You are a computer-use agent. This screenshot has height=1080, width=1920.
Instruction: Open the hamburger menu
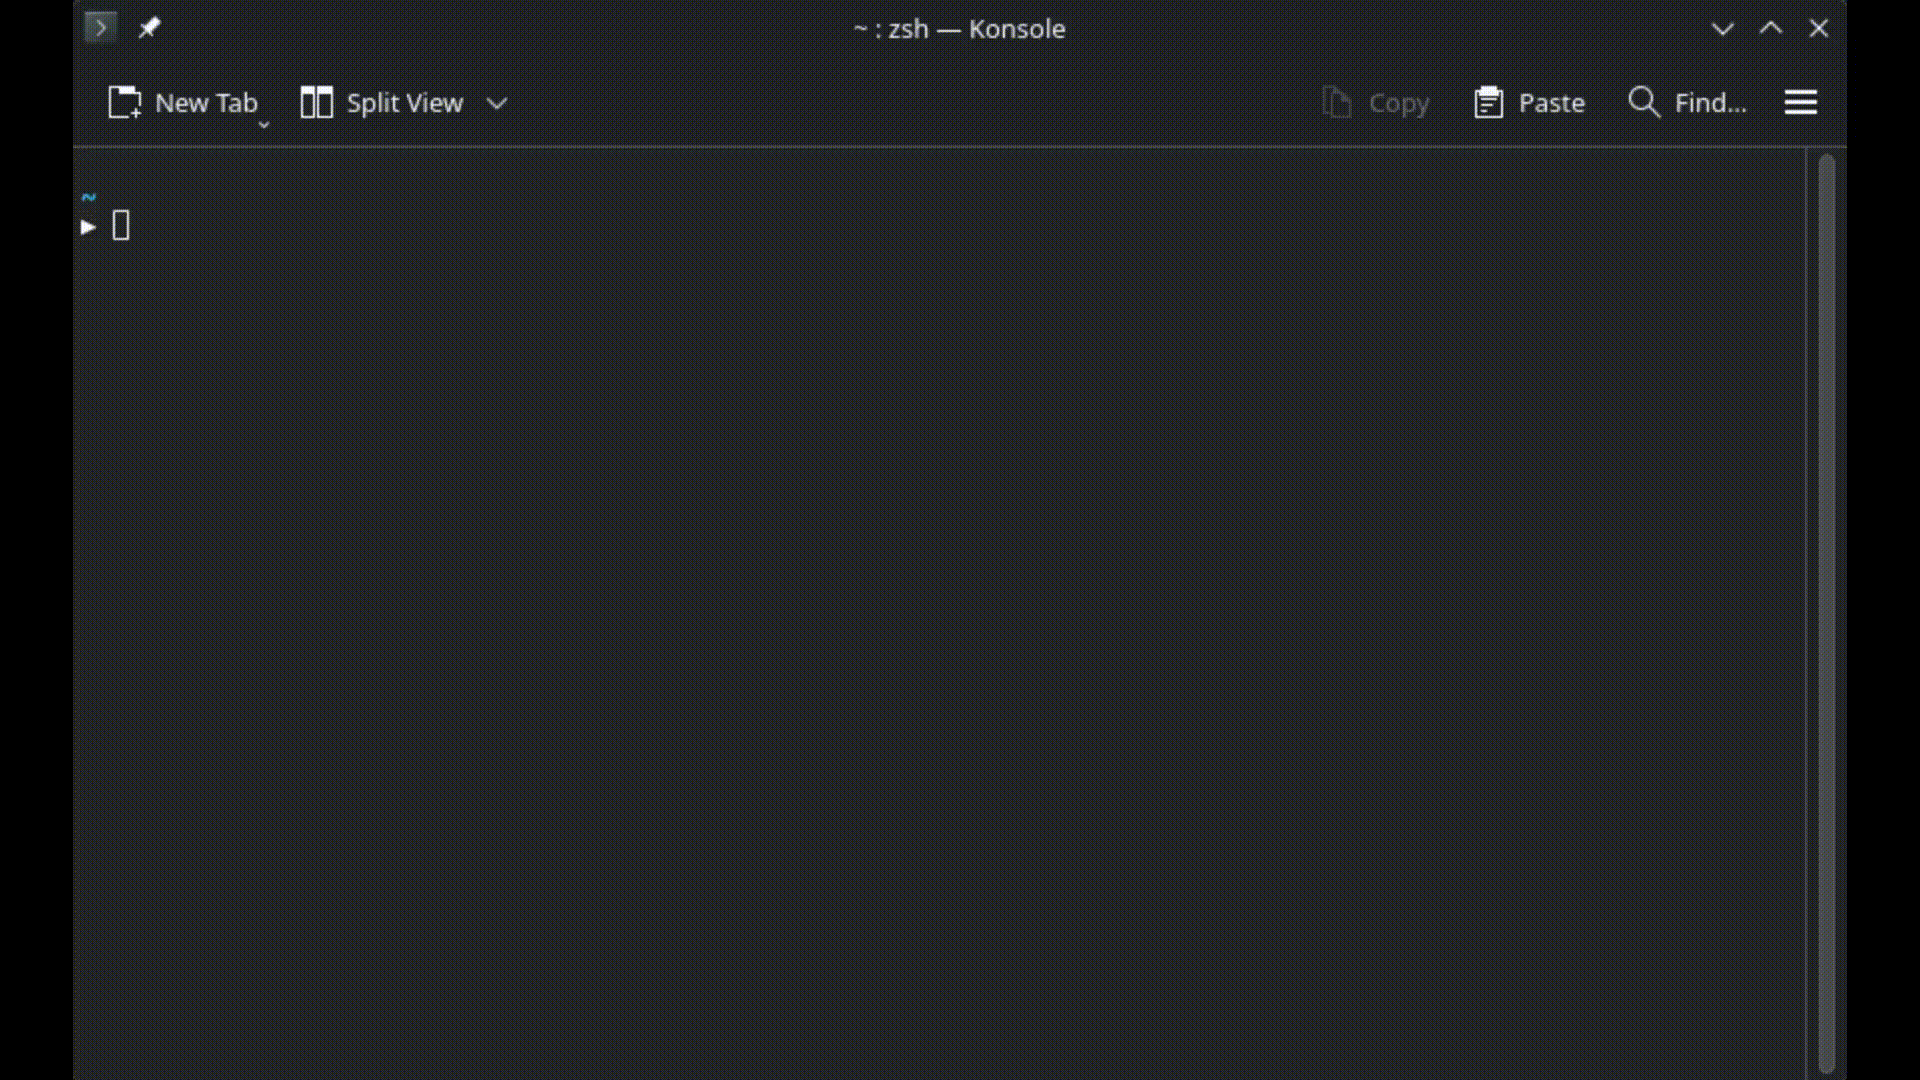point(1800,102)
